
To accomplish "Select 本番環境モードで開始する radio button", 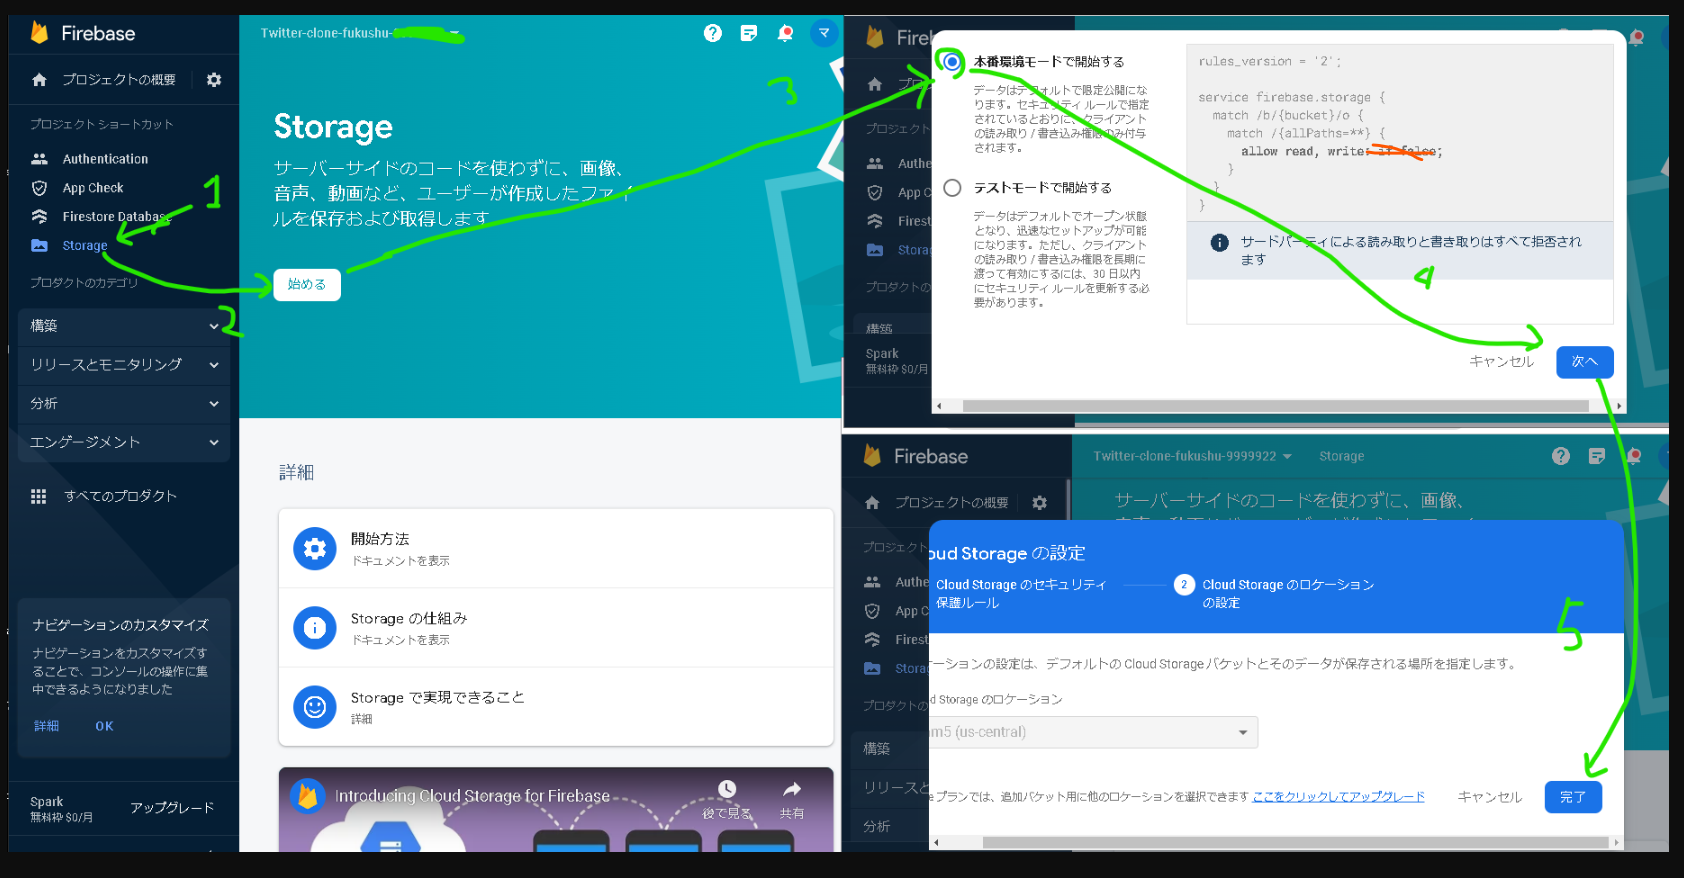I will [x=952, y=62].
